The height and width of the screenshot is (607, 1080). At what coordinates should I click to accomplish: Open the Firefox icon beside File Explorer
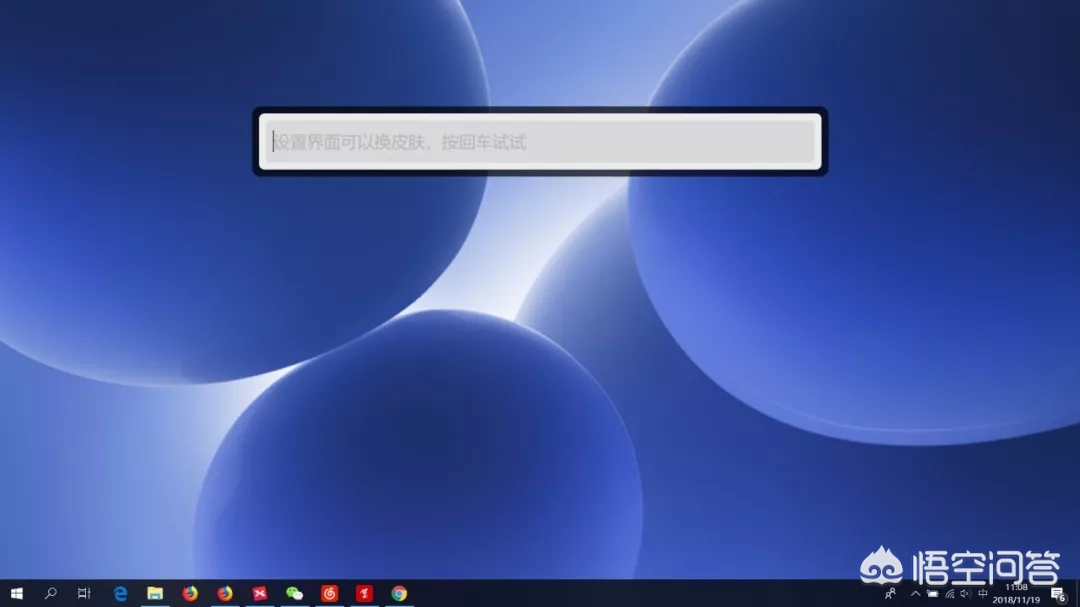pos(190,593)
